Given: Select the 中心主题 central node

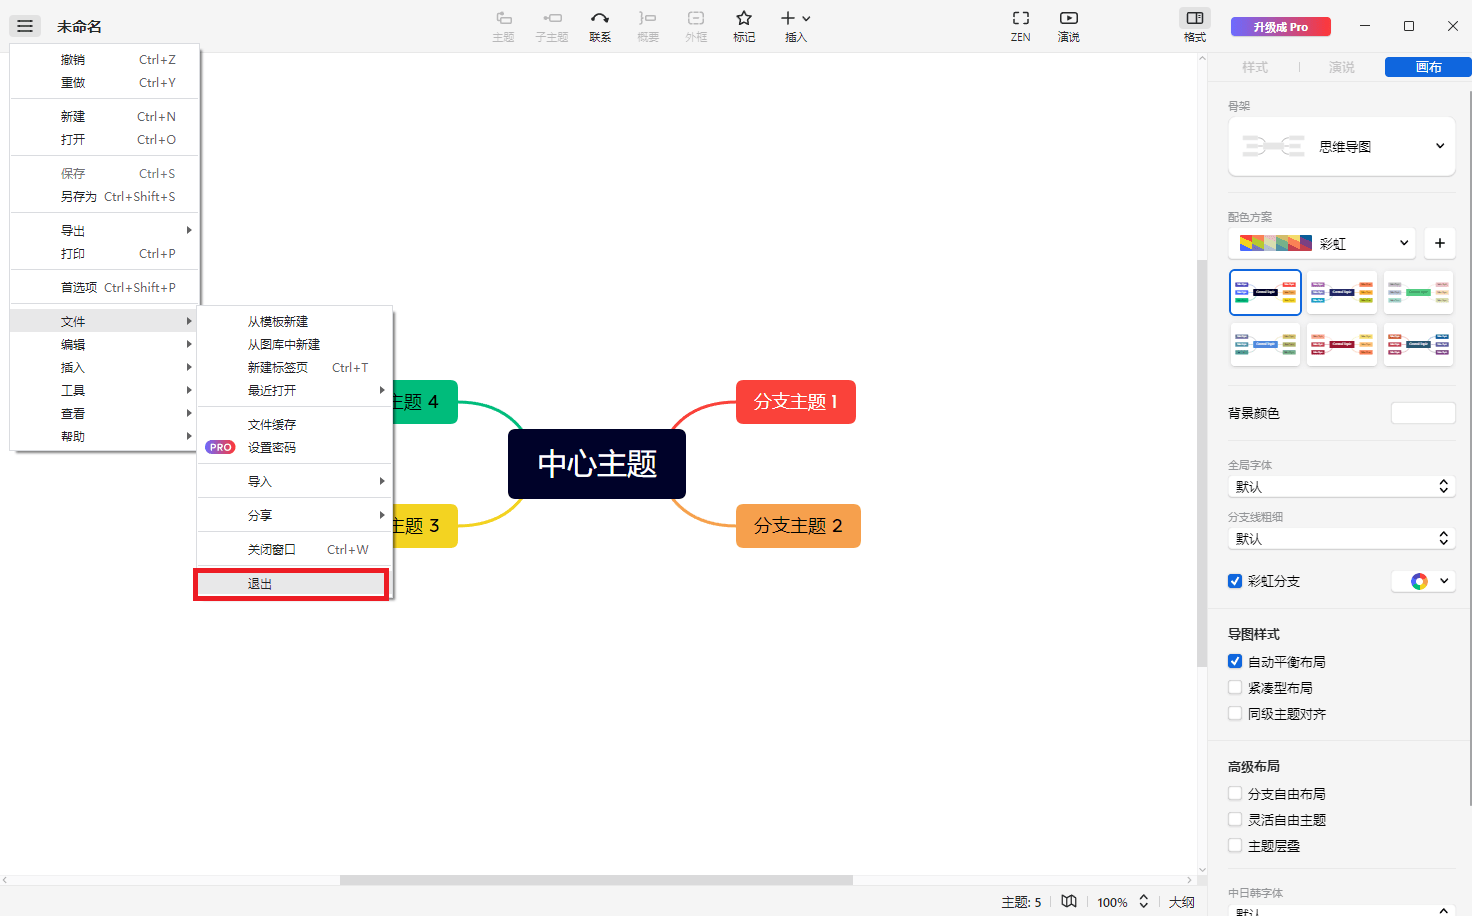Looking at the screenshot, I should pos(597,464).
